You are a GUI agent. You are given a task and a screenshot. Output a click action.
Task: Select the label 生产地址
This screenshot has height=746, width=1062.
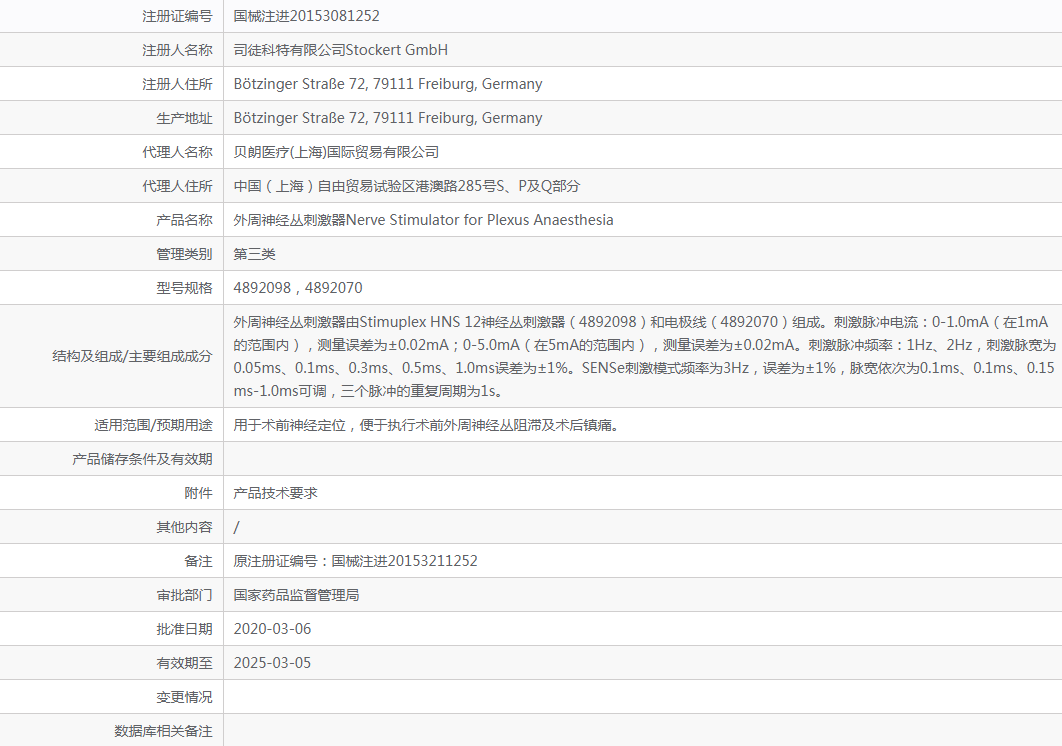point(184,118)
